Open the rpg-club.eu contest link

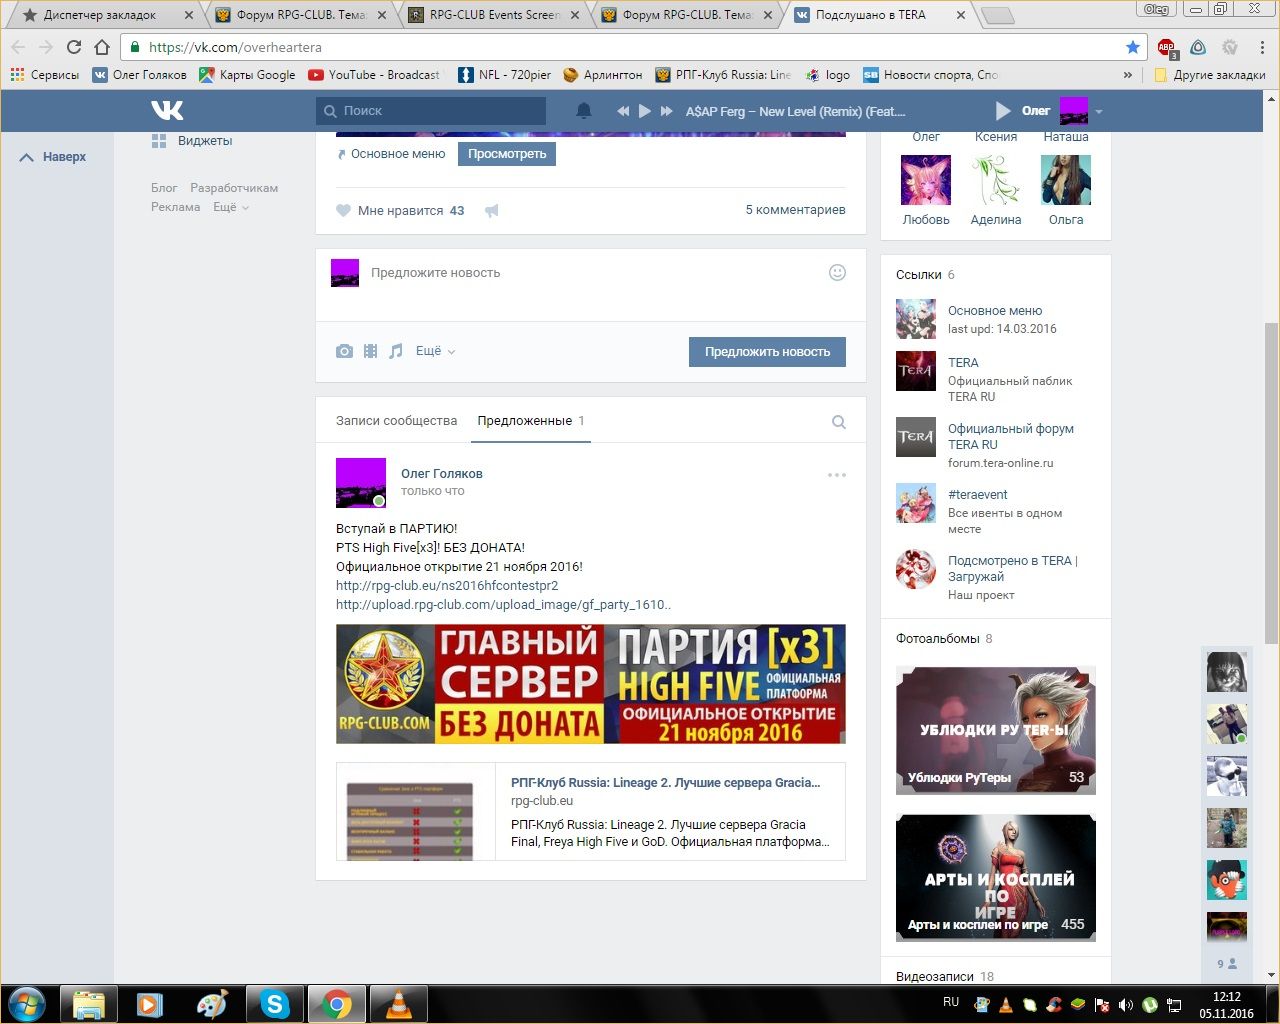[x=447, y=586]
